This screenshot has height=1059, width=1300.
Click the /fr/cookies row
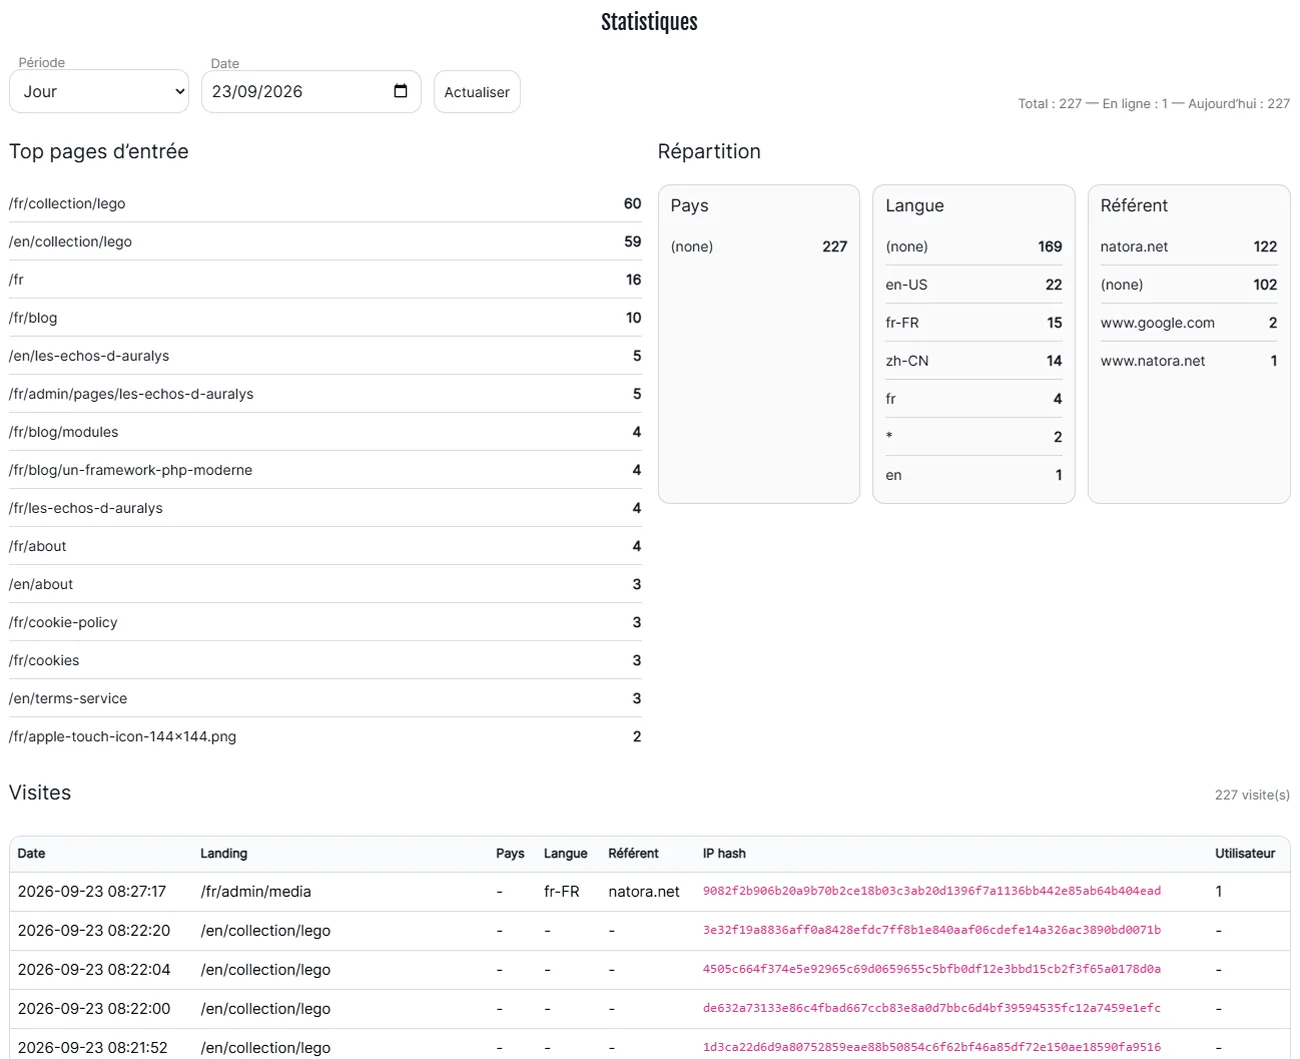pyautogui.click(x=325, y=659)
